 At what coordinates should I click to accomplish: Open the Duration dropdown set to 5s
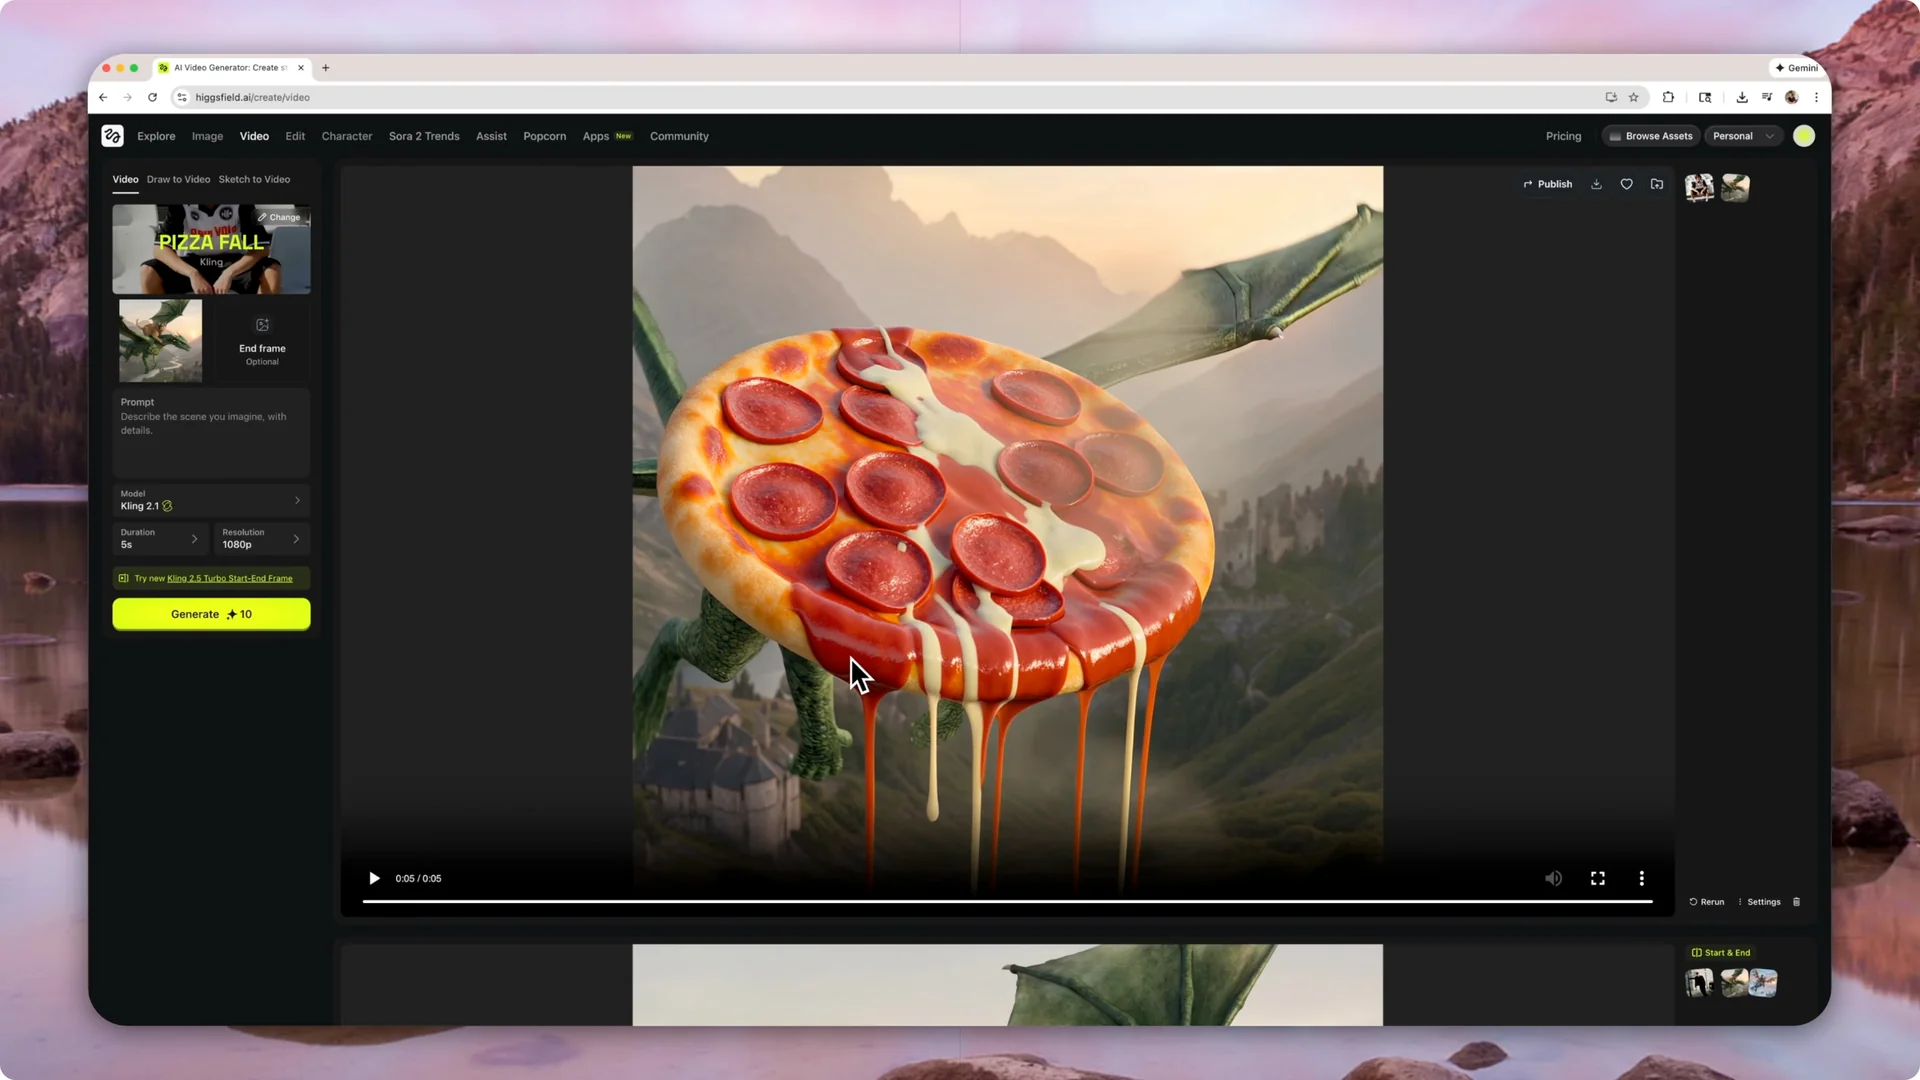(160, 539)
